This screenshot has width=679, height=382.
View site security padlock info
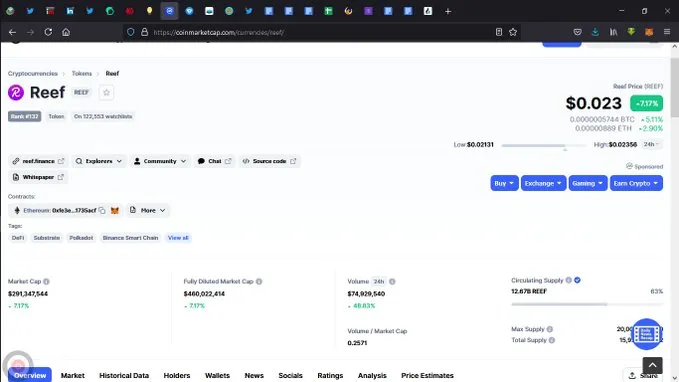click(145, 32)
